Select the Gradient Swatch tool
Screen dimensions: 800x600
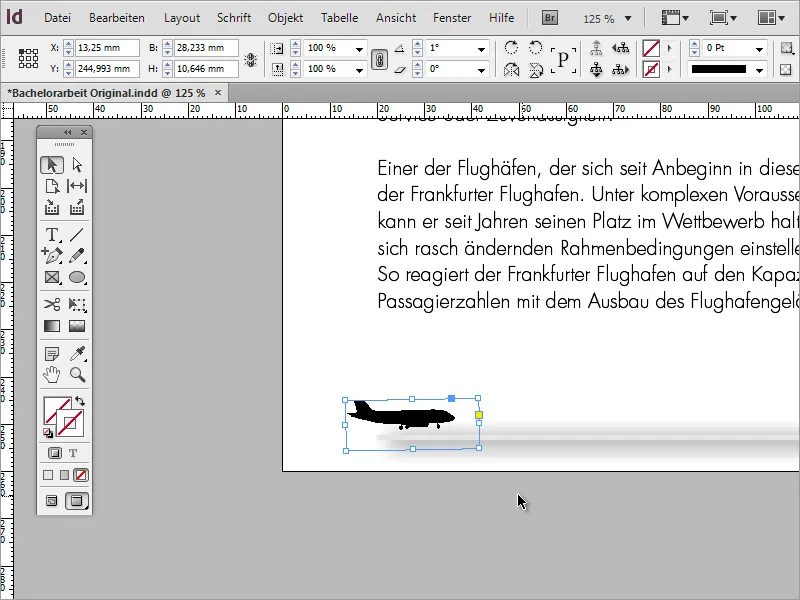pyautogui.click(x=52, y=326)
